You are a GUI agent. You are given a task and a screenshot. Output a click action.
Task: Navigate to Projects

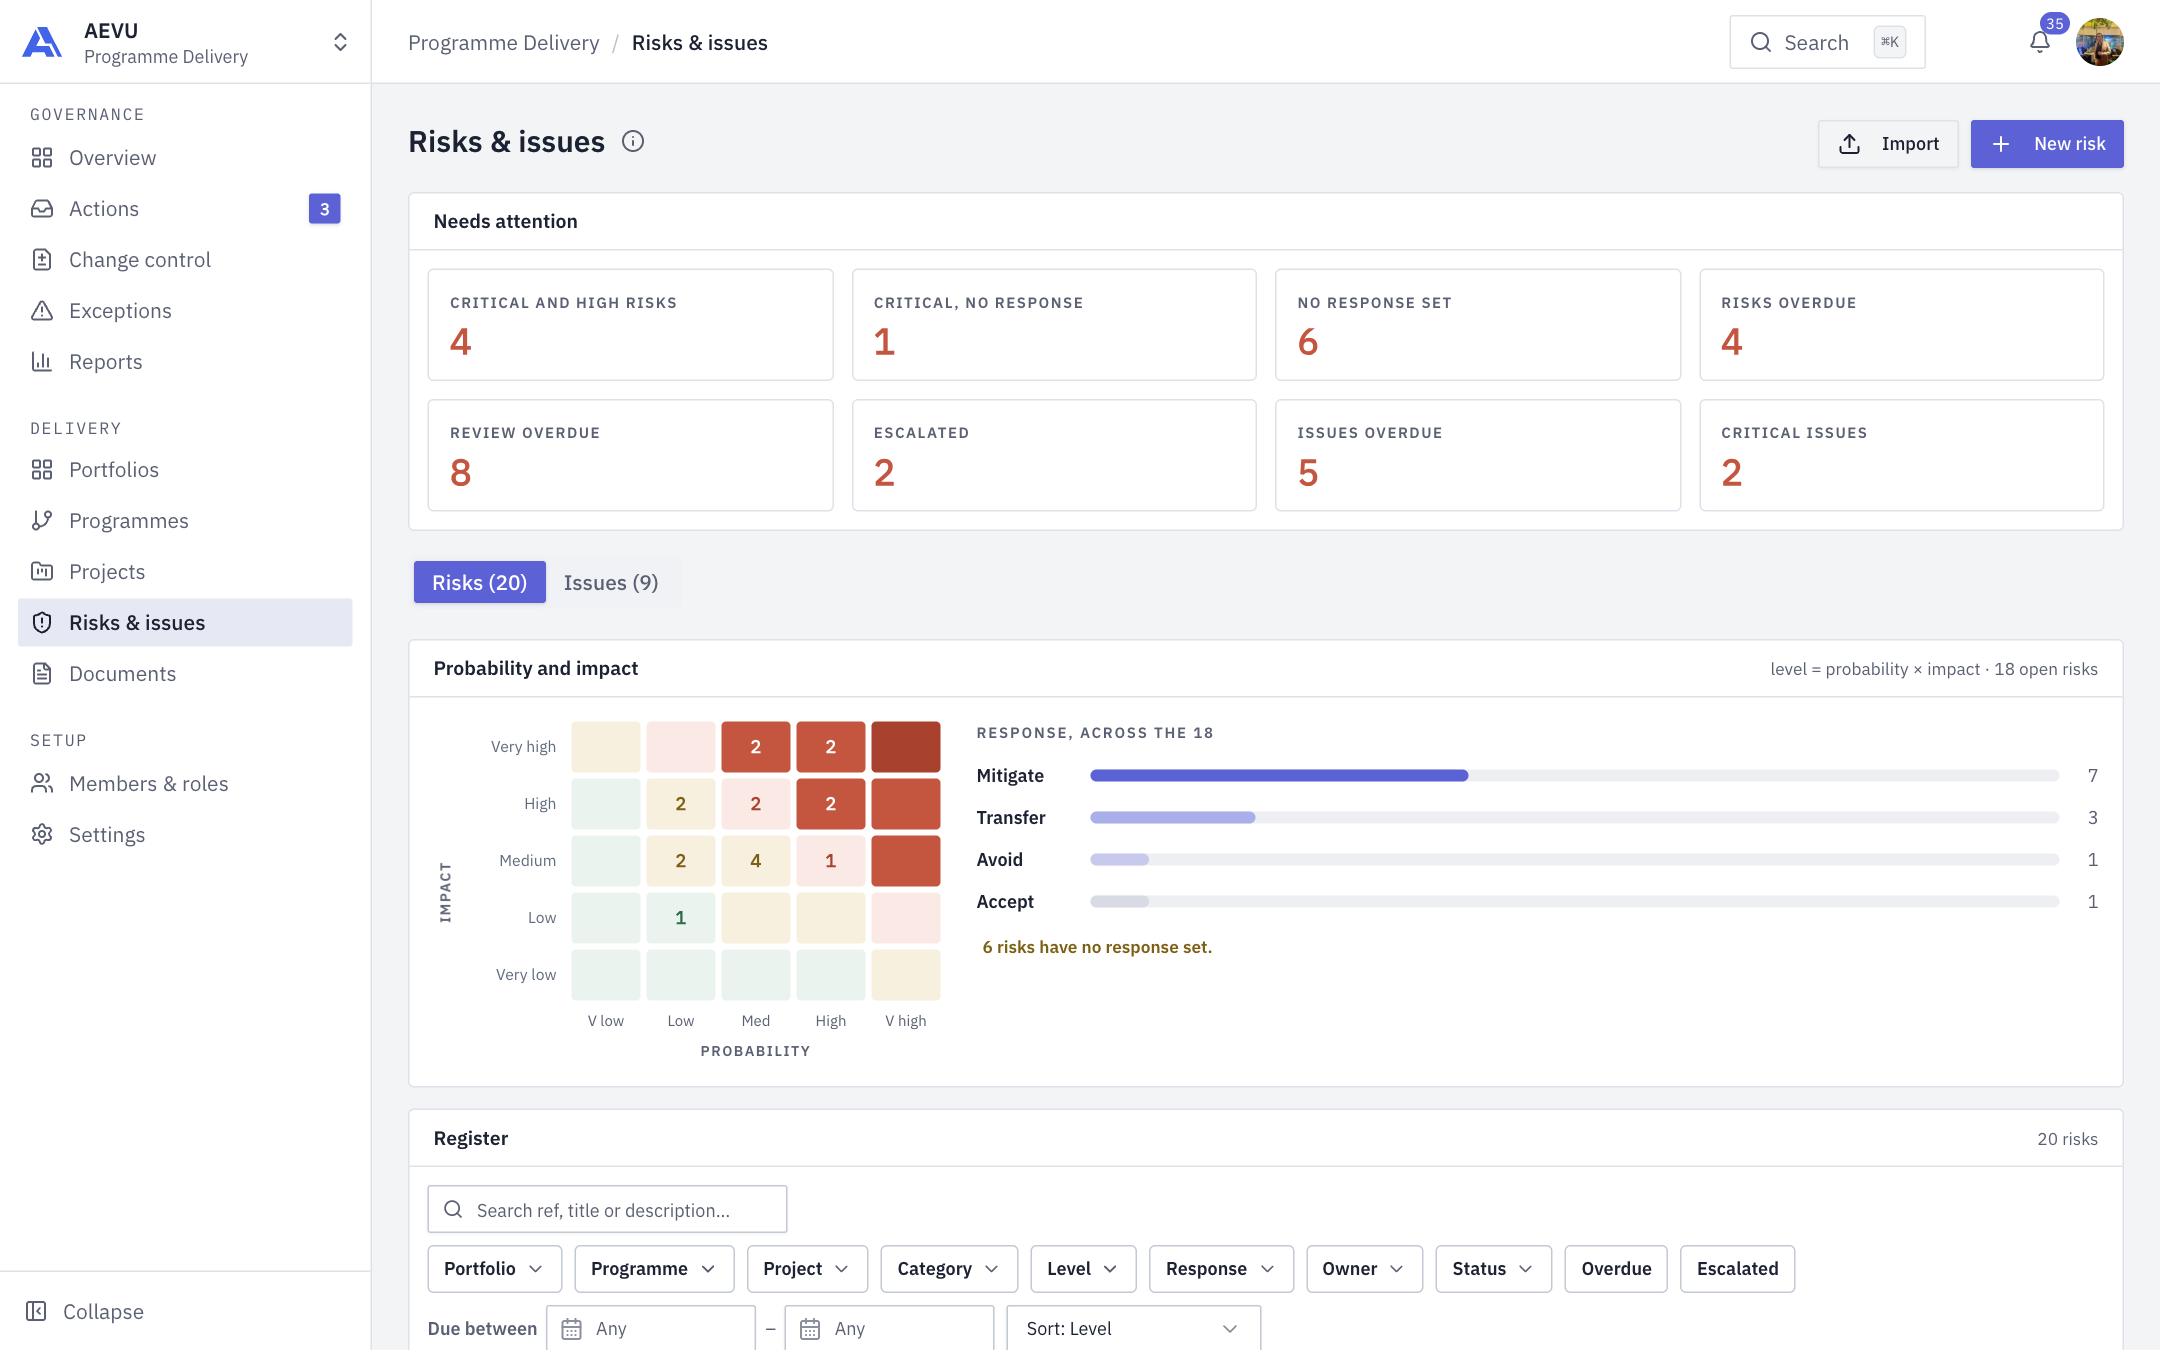[x=185, y=572]
